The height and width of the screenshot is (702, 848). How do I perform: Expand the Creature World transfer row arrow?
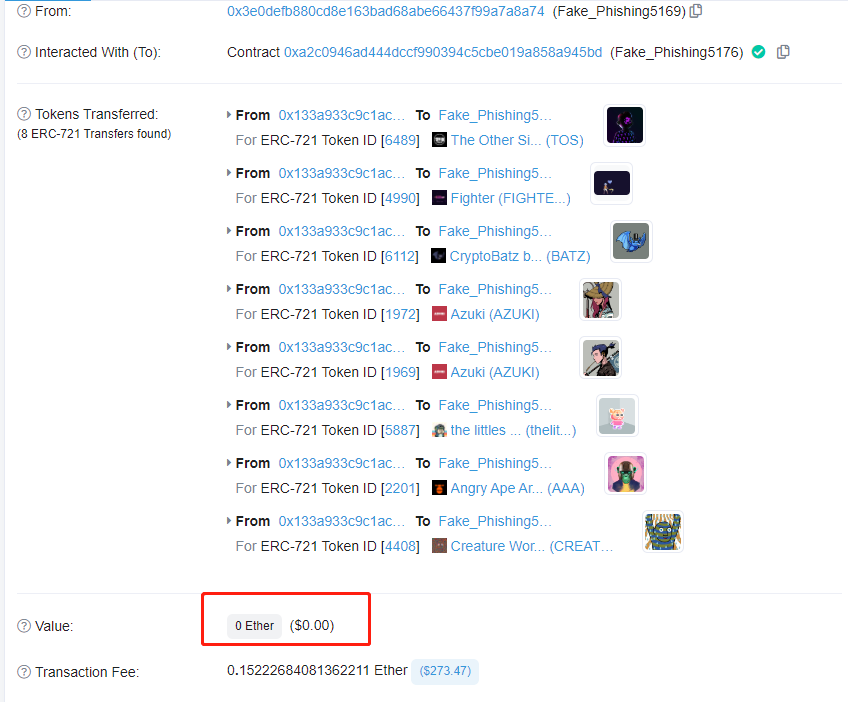pos(229,521)
